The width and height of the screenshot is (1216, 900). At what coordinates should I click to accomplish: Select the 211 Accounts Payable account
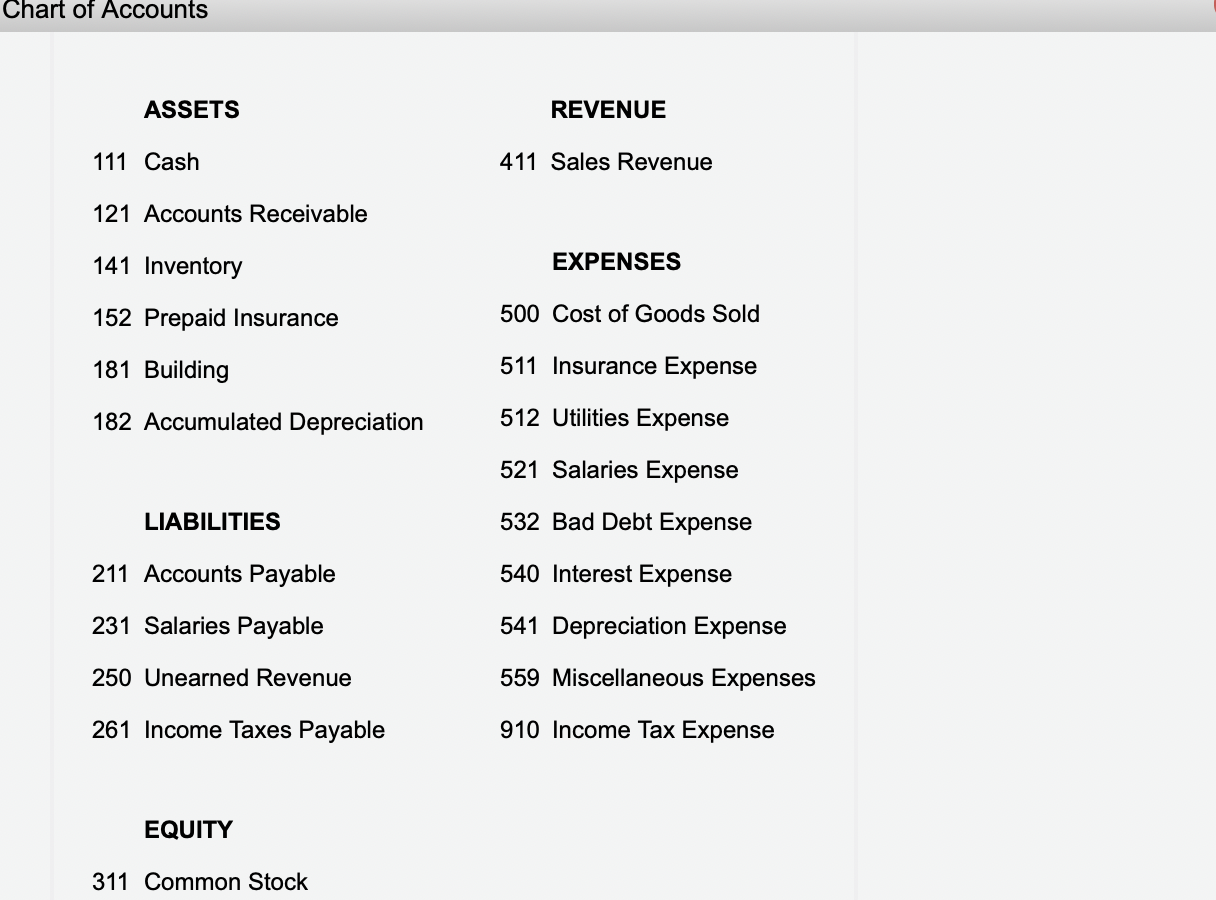coord(214,574)
